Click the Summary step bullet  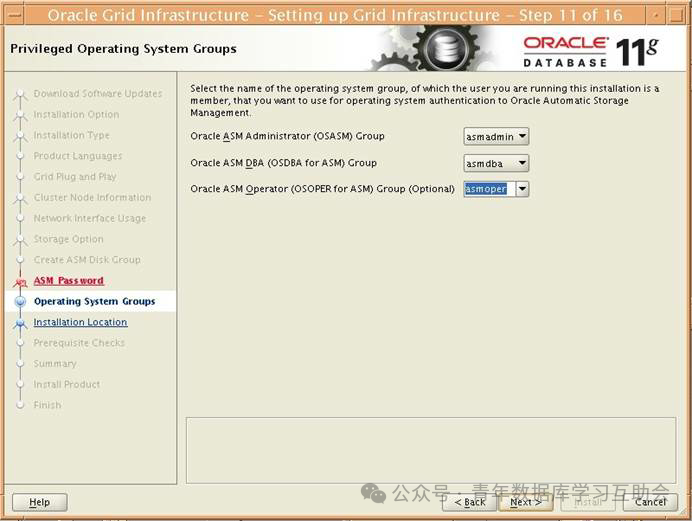pos(20,364)
